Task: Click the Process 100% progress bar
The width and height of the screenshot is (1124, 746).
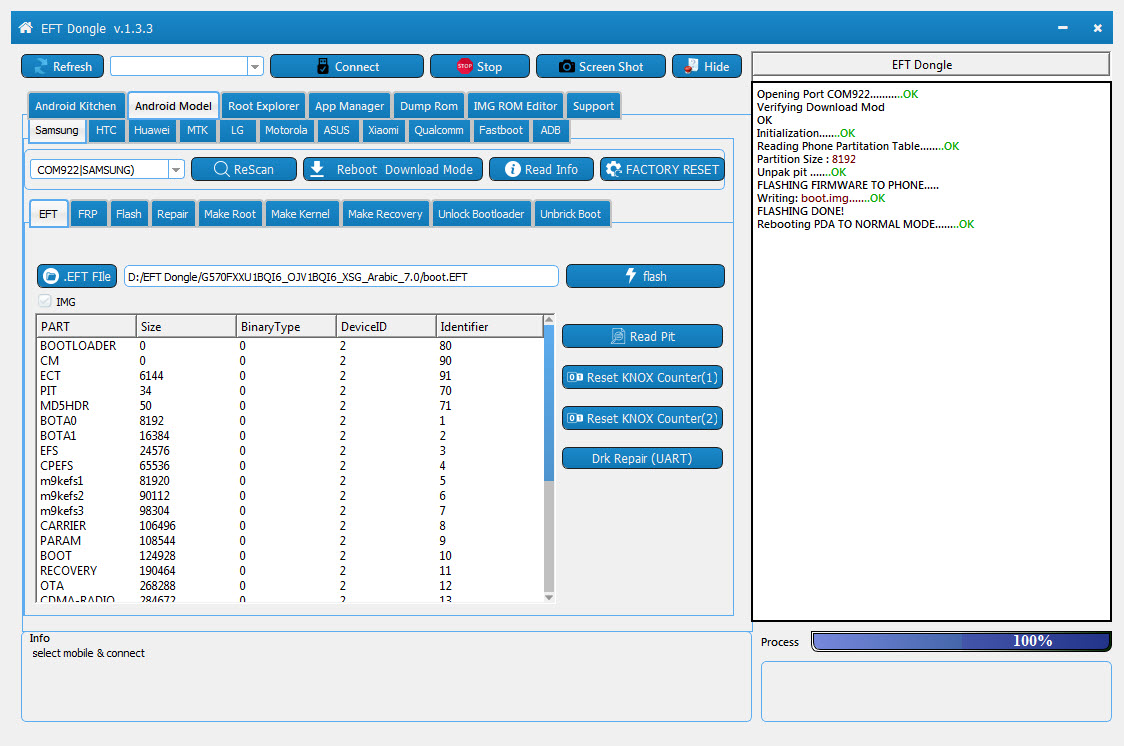Action: (961, 641)
